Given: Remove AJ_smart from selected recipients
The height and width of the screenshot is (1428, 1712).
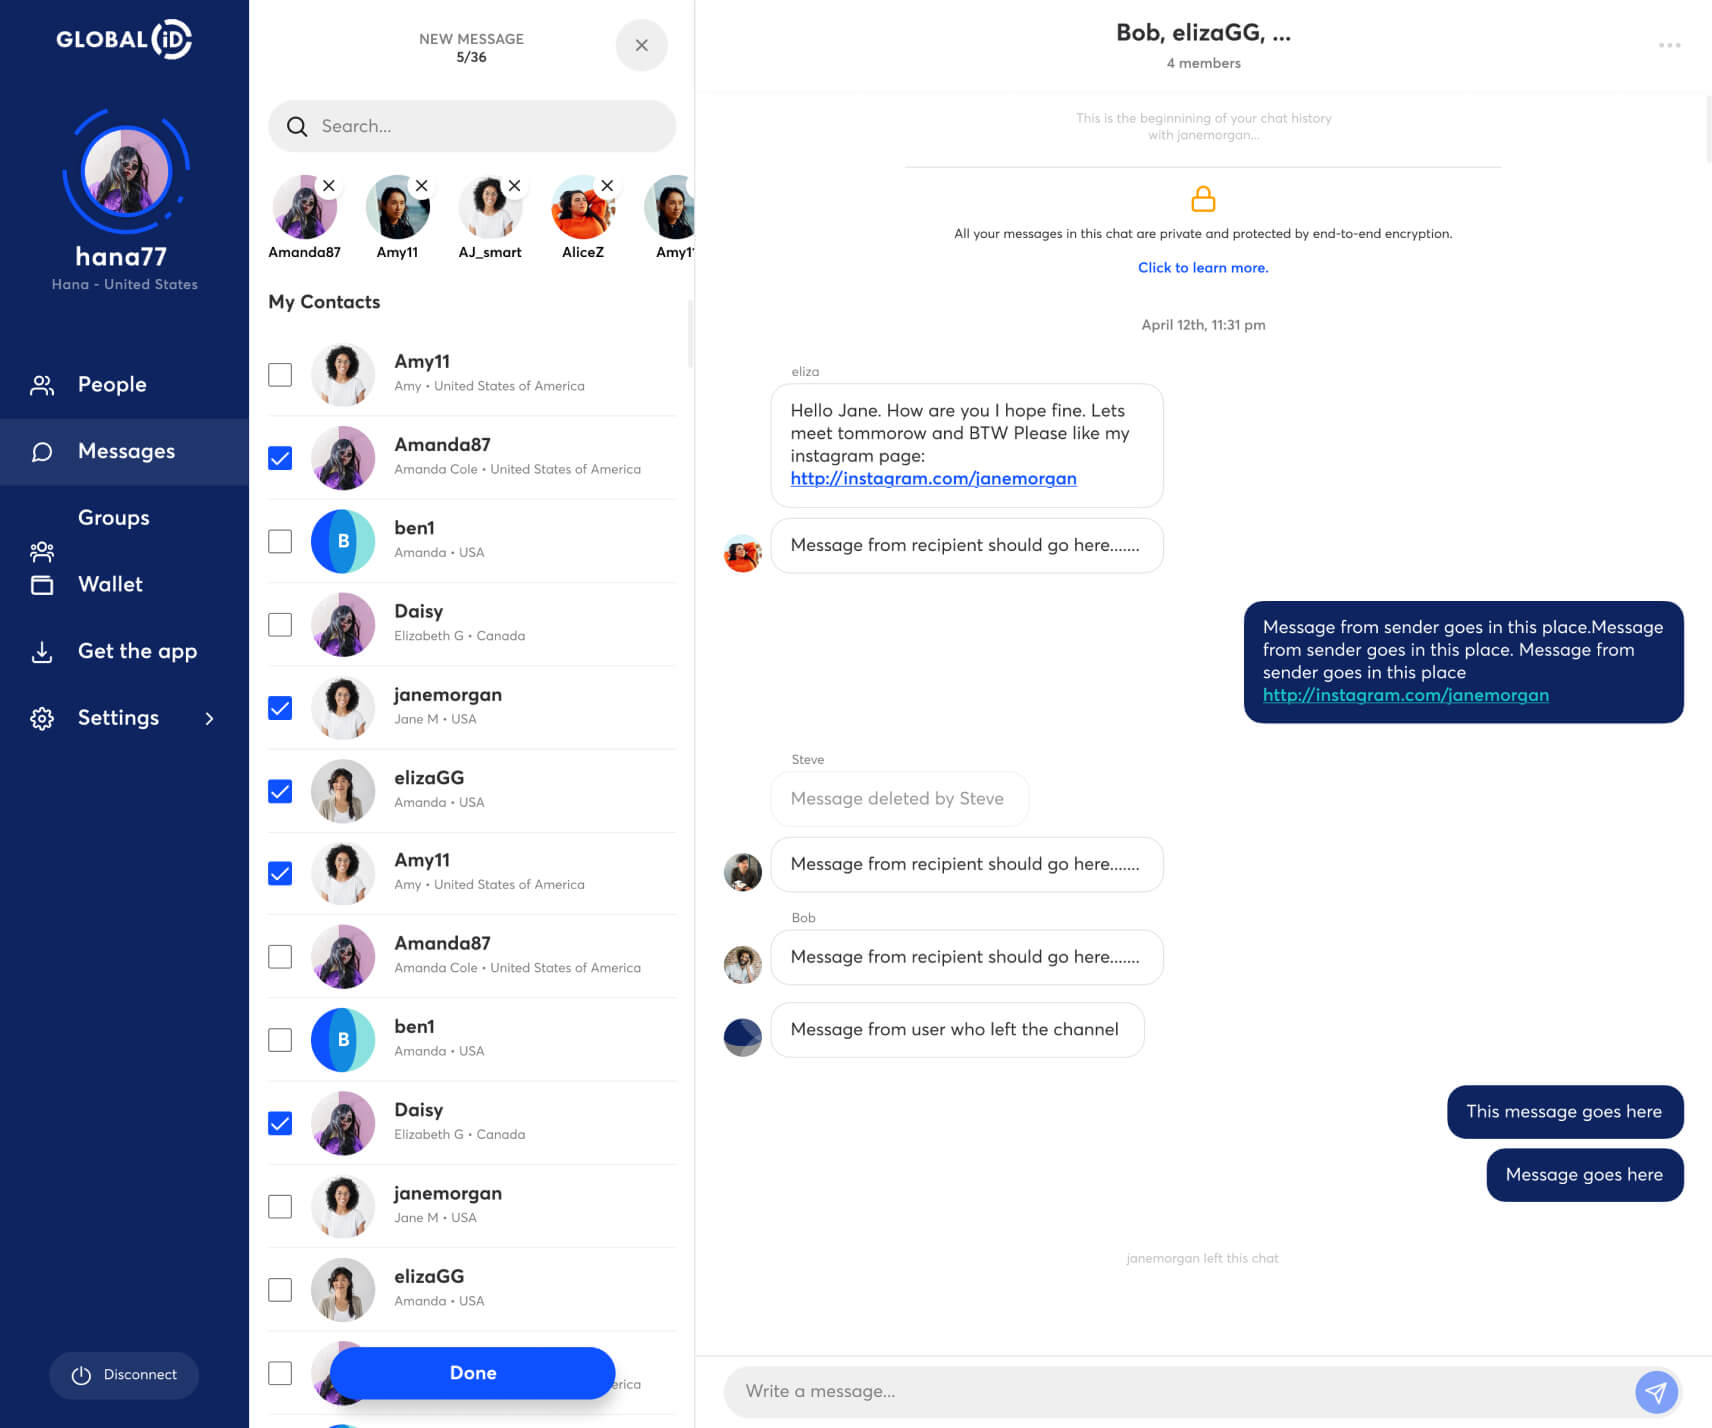Looking at the screenshot, I should 514,186.
